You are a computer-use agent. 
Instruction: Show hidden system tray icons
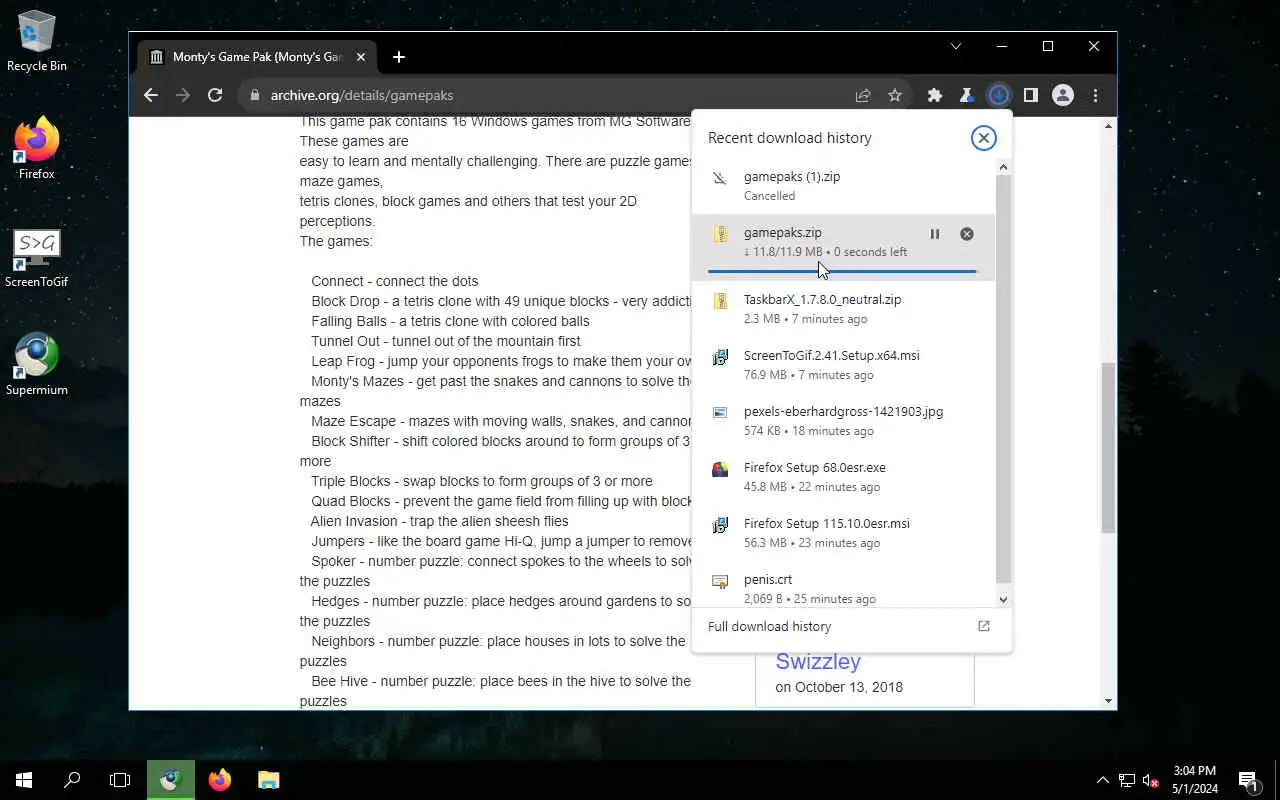click(1102, 780)
